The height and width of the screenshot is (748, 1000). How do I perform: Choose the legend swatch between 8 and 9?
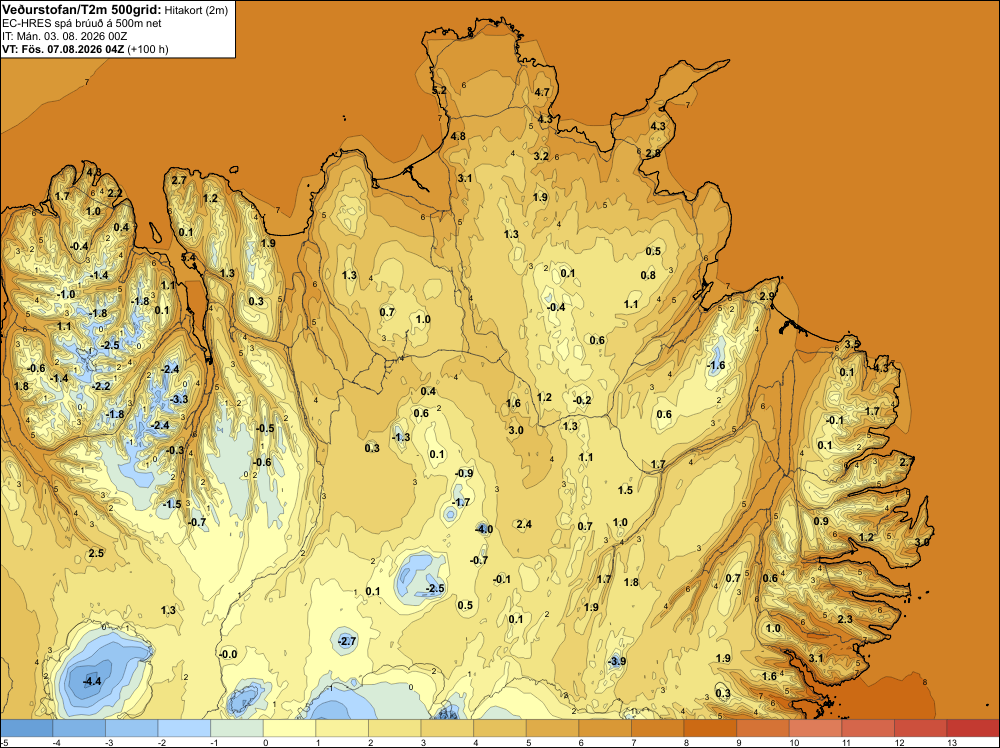[710, 728]
